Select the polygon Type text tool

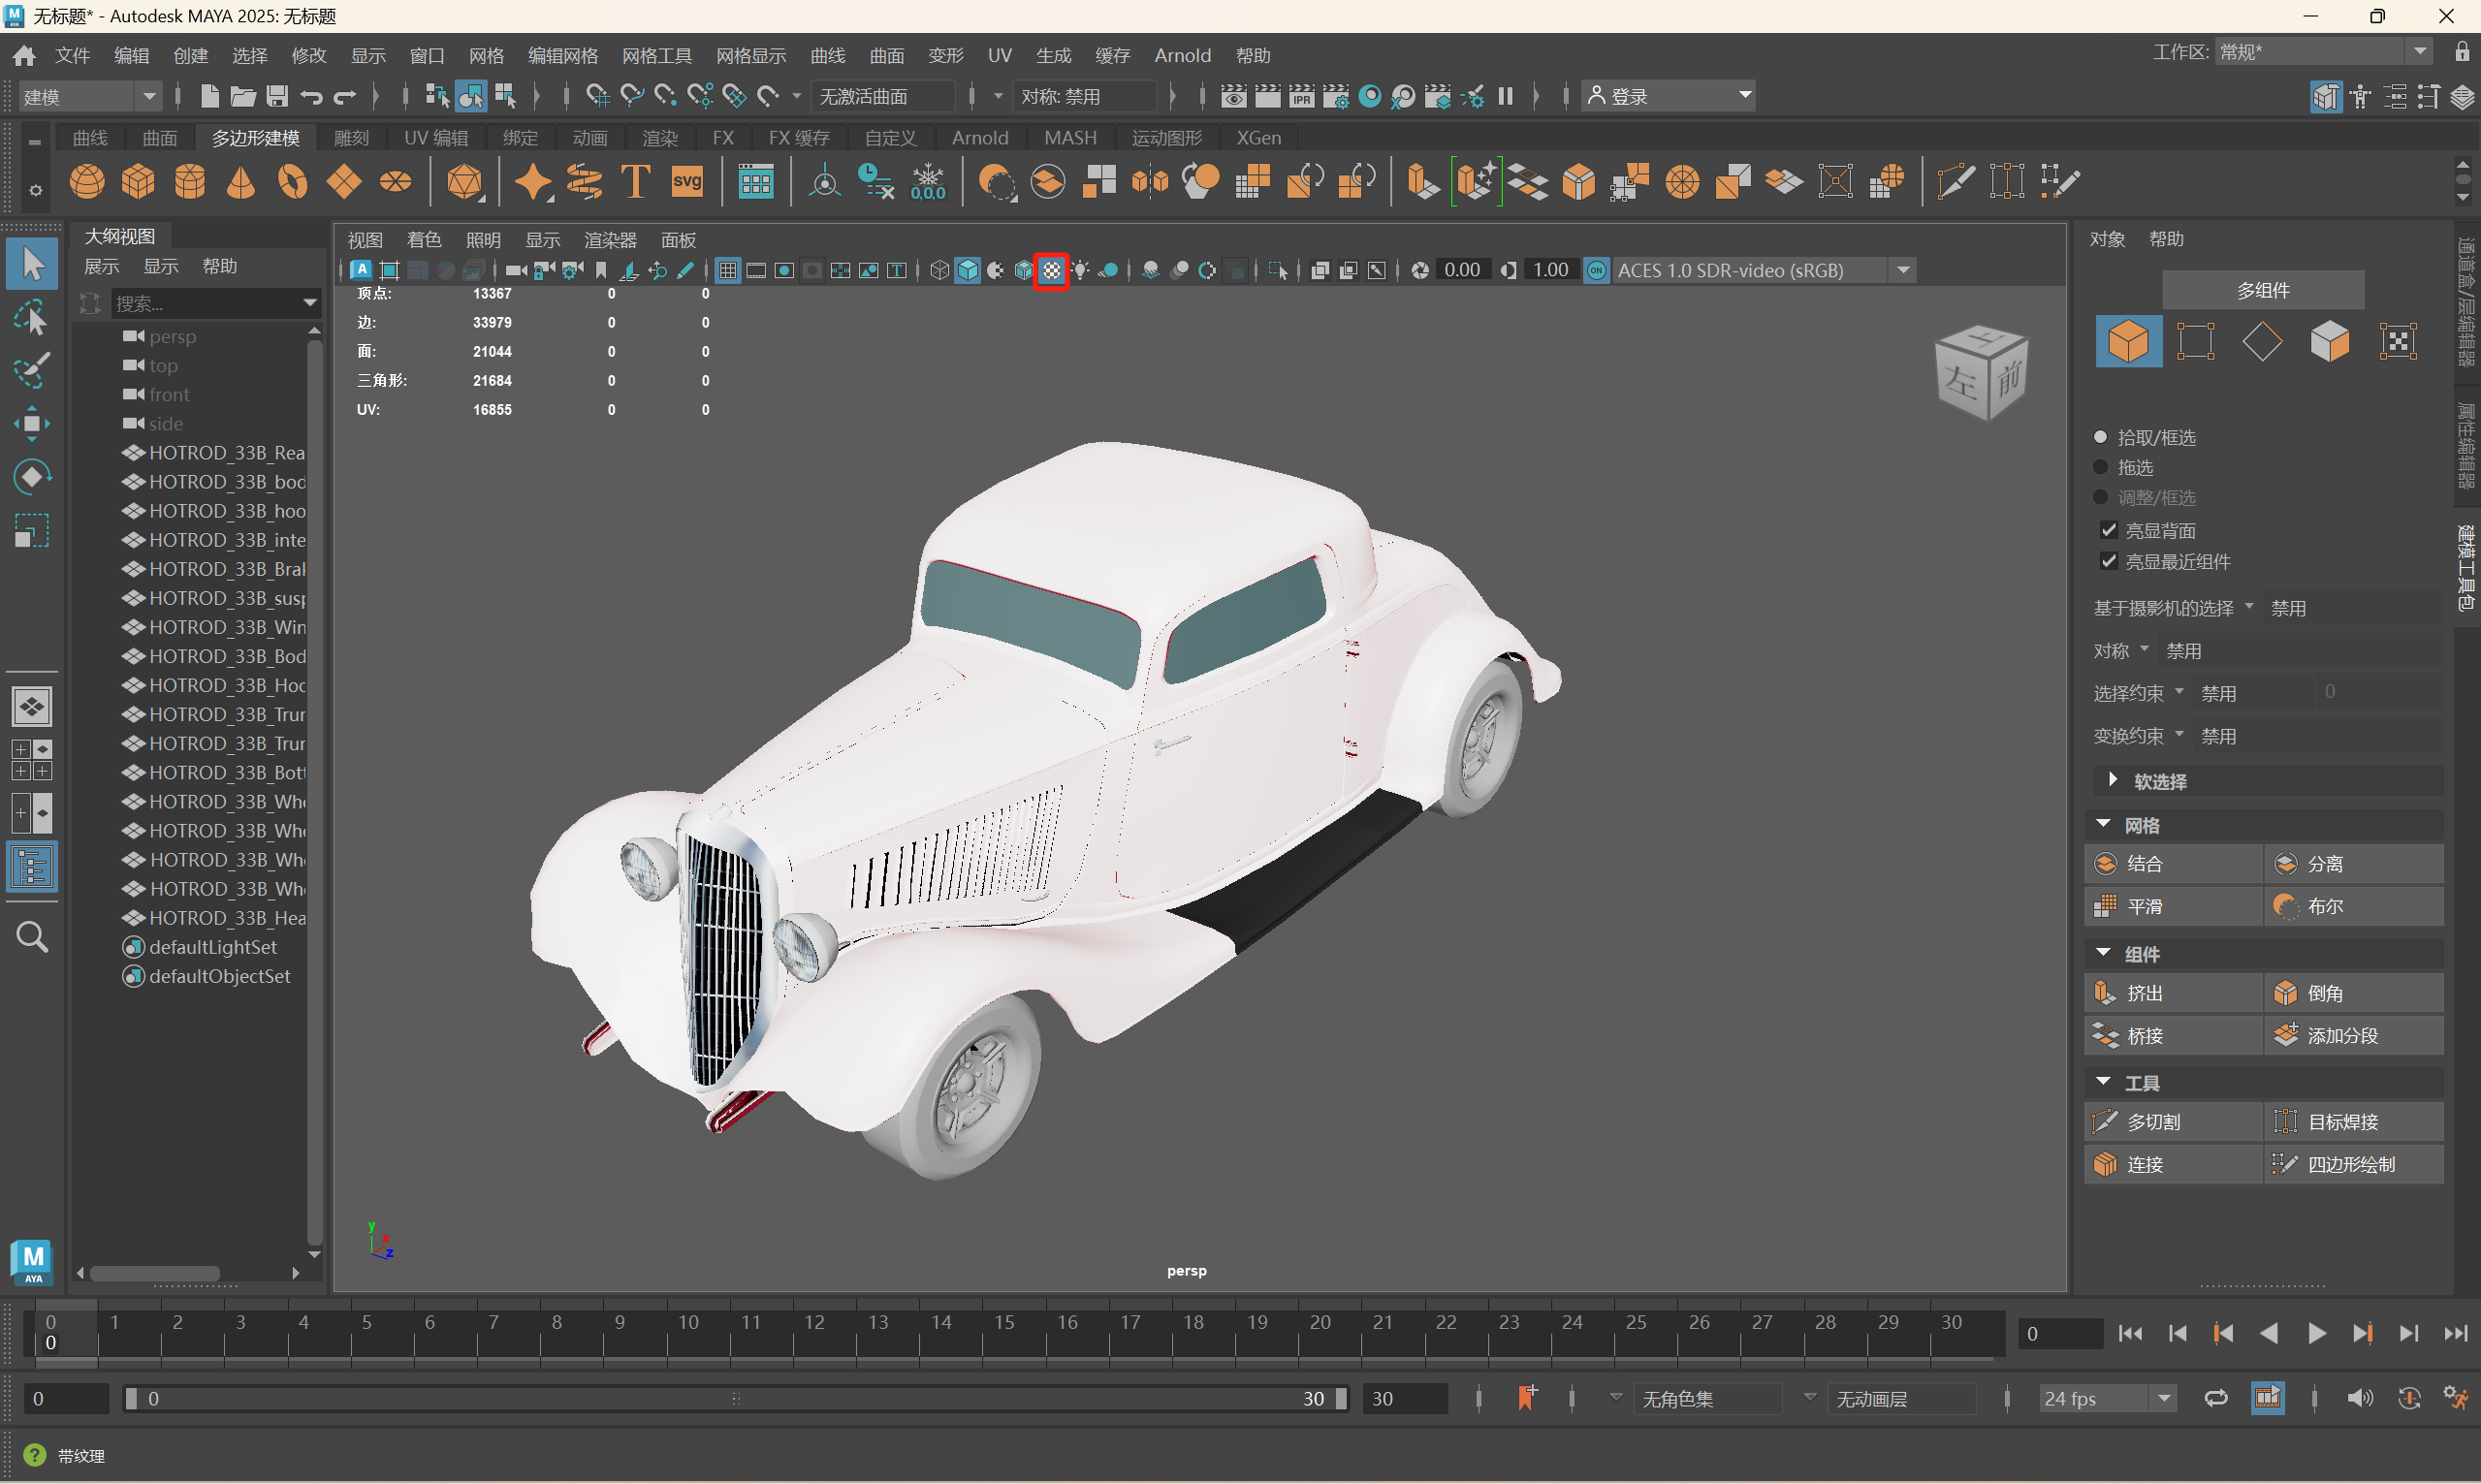point(635,182)
